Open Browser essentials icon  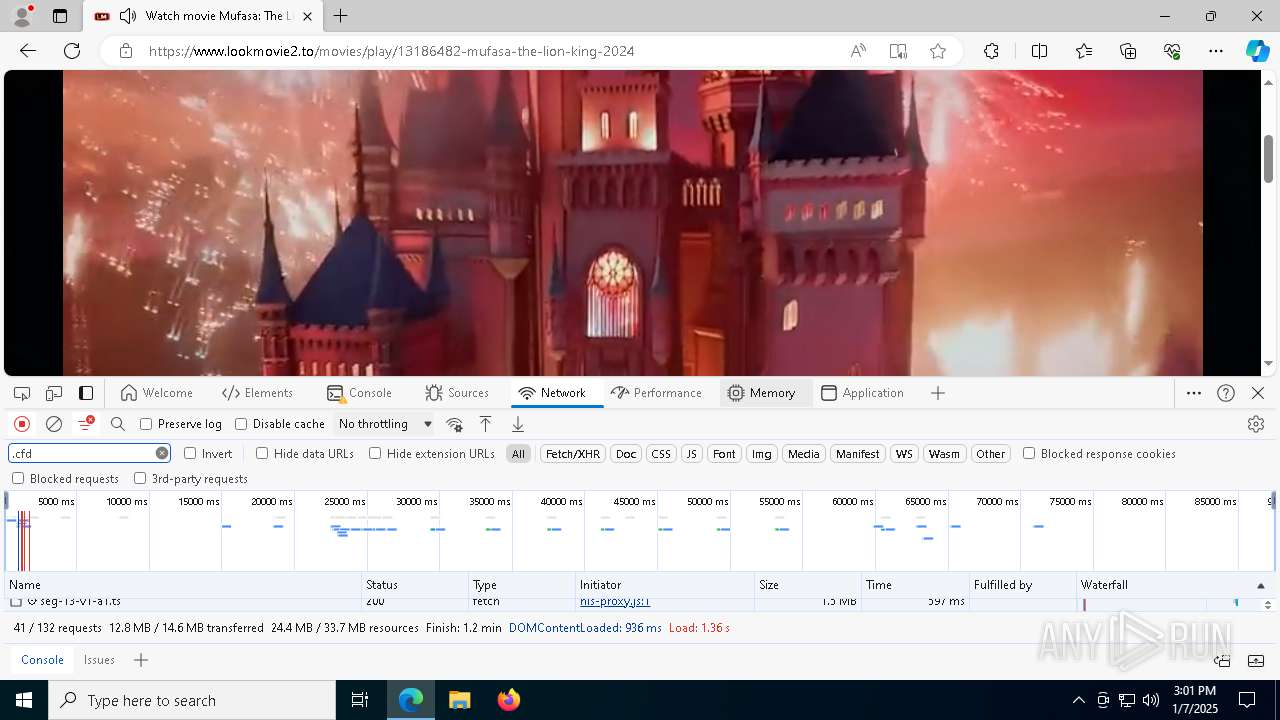tap(1172, 51)
